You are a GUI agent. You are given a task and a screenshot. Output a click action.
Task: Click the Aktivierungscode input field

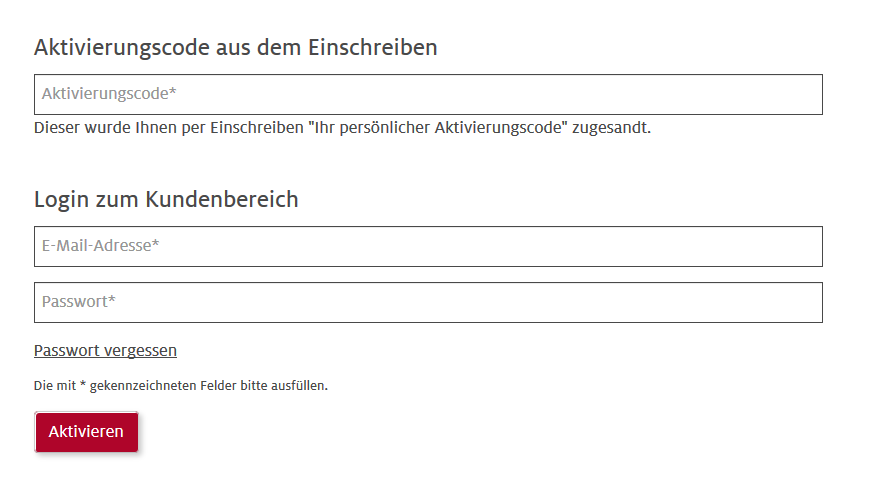point(428,94)
